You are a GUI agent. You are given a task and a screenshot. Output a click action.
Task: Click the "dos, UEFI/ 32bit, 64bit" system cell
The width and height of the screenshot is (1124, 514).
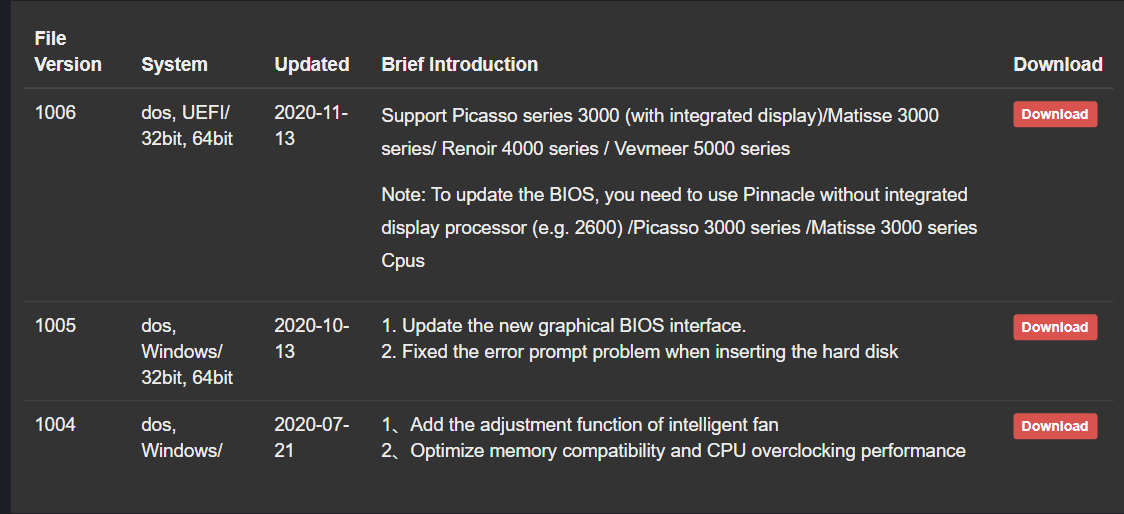[x=186, y=125]
